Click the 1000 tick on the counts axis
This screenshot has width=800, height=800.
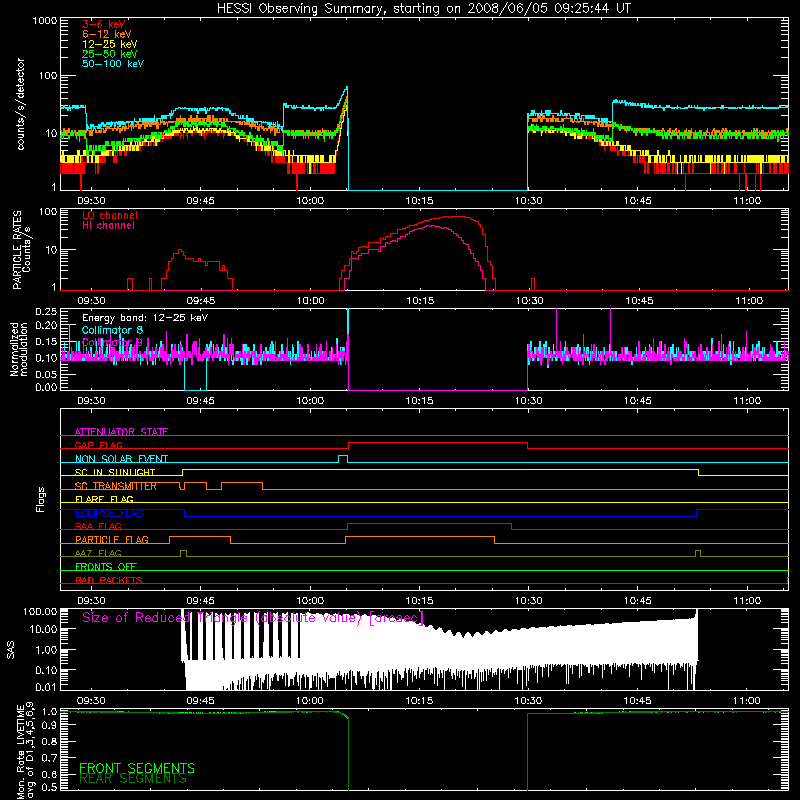tap(45, 21)
